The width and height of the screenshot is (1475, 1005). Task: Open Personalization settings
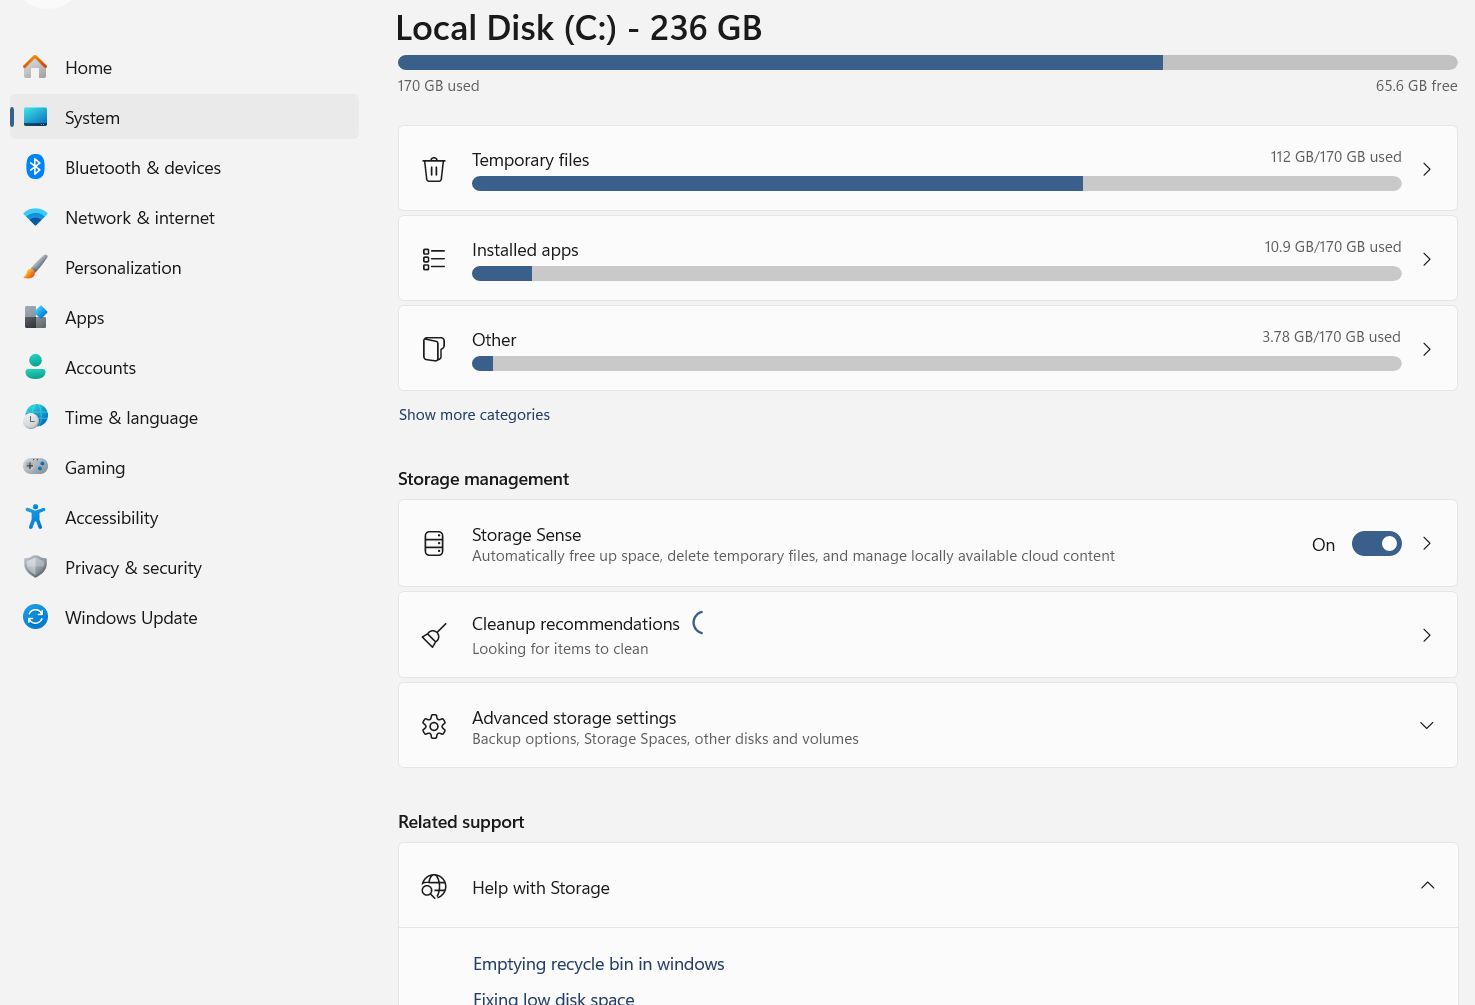[x=184, y=267]
